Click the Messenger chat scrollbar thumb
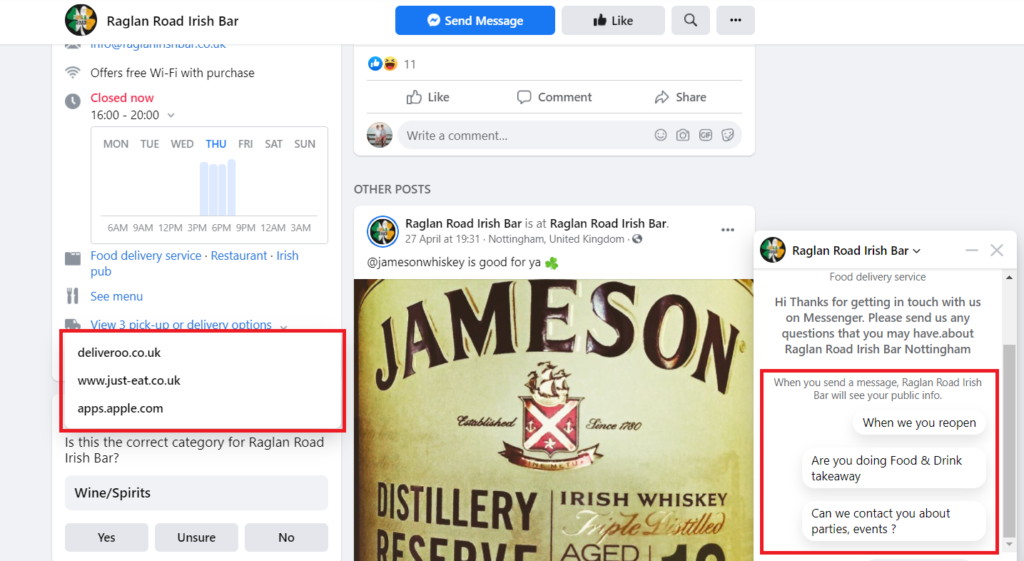 (x=1010, y=440)
